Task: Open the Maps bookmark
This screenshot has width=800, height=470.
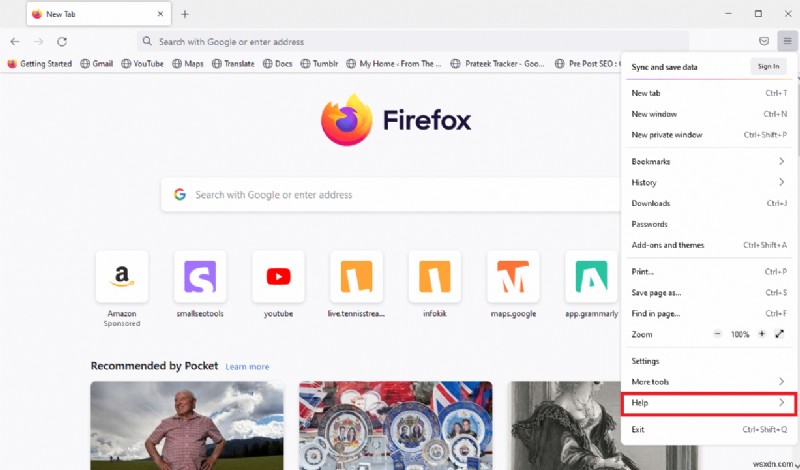Action: pos(188,64)
